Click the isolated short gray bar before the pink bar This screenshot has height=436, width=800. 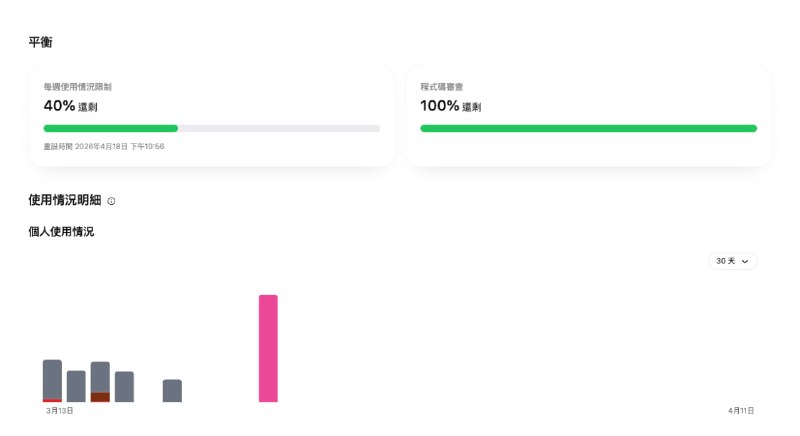[172, 390]
